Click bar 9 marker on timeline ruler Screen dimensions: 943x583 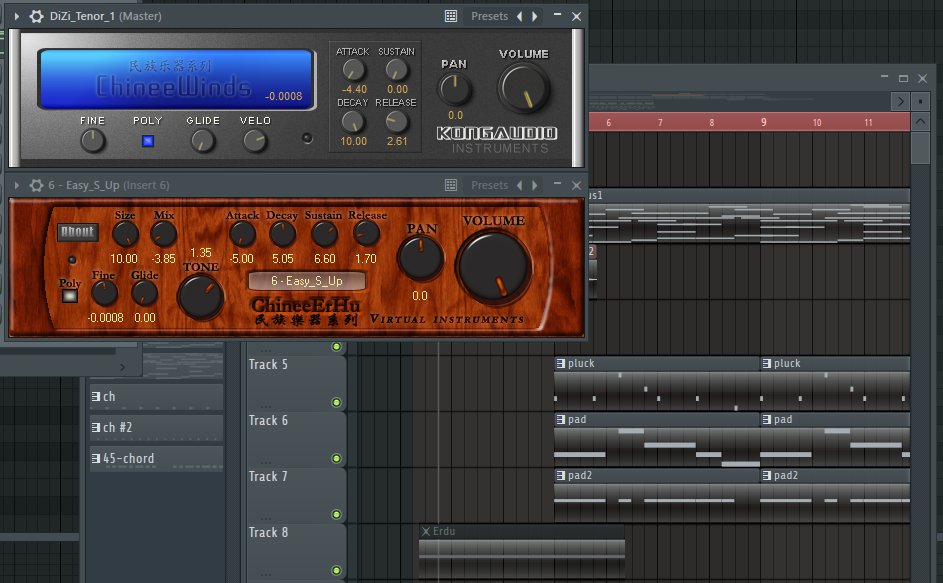[763, 122]
